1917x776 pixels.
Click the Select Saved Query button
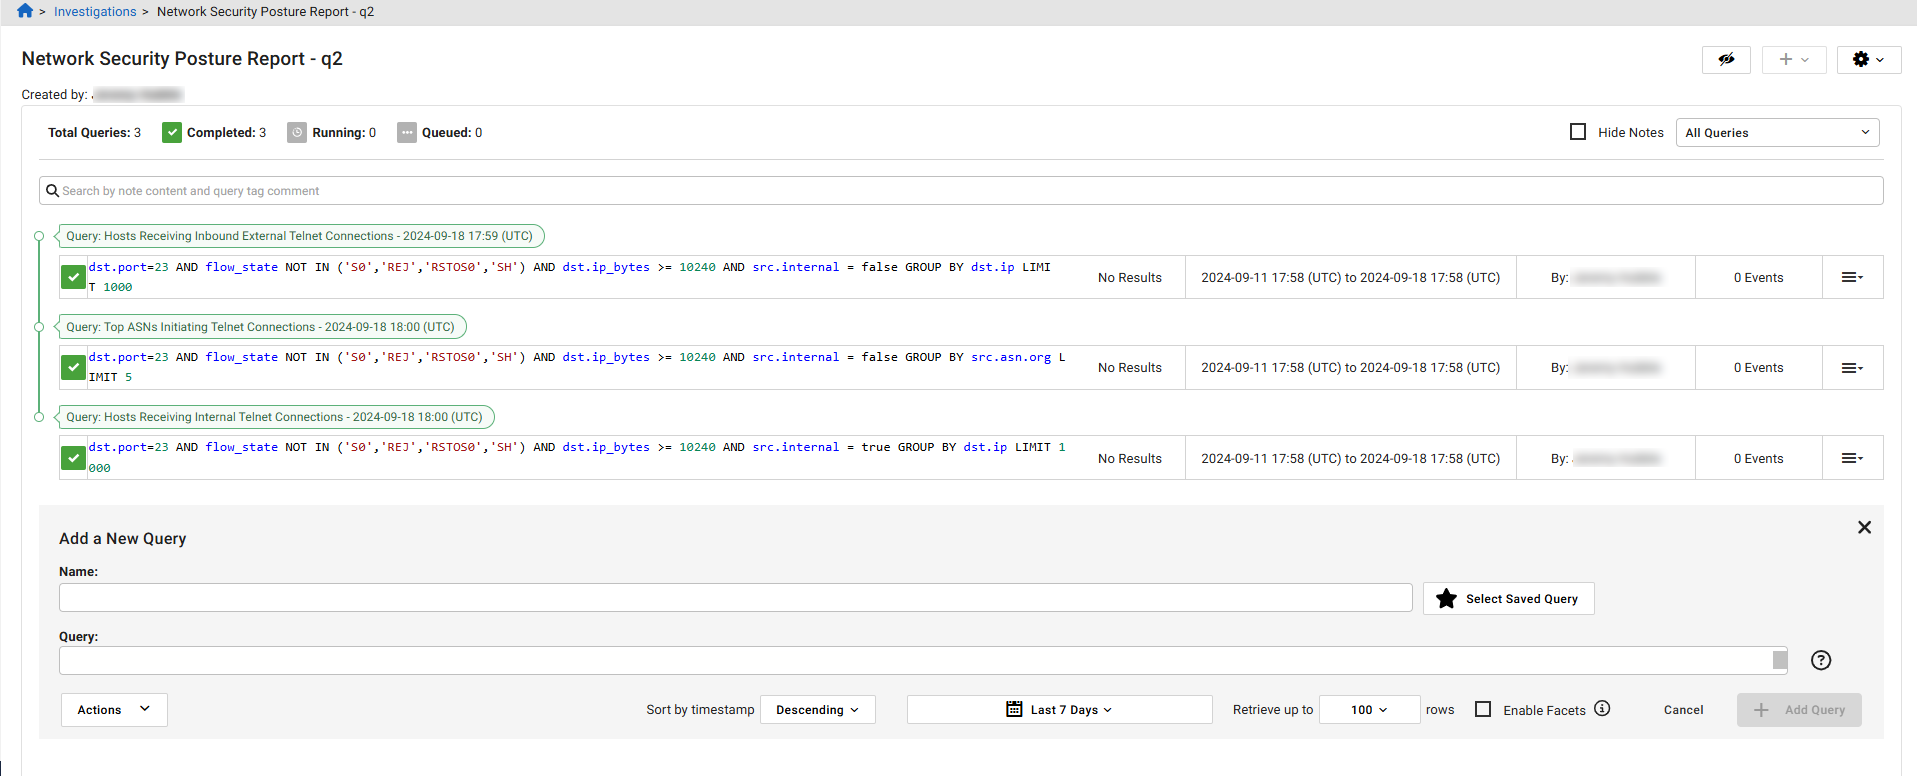[1508, 599]
